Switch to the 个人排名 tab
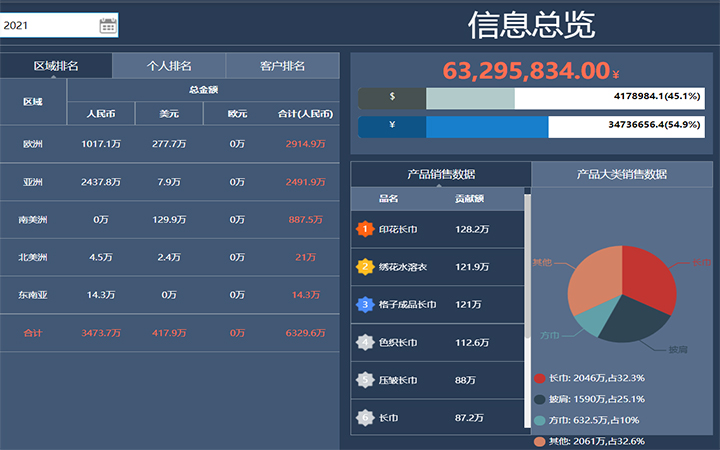720x450 pixels. click(169, 66)
